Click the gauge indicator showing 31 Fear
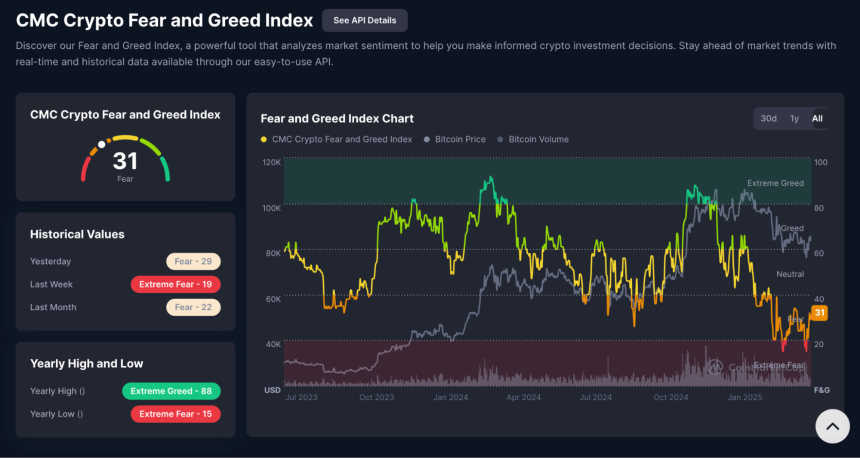The width and height of the screenshot is (860, 458). [x=125, y=159]
